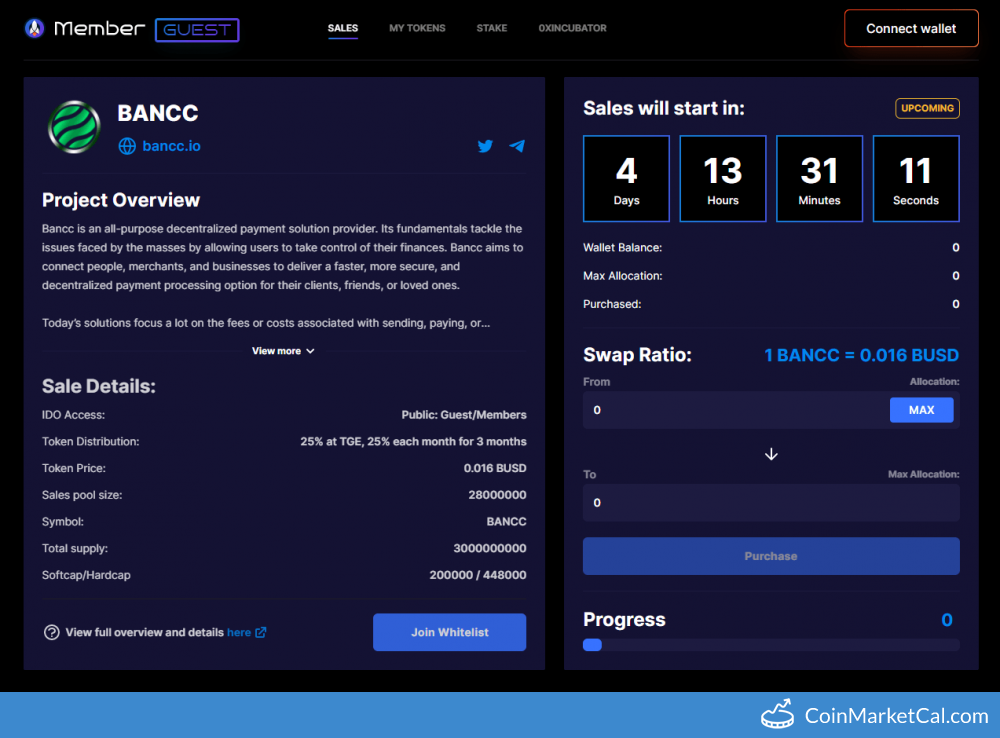Go to the Stake tab
Image resolution: width=1000 pixels, height=738 pixels.
[491, 28]
